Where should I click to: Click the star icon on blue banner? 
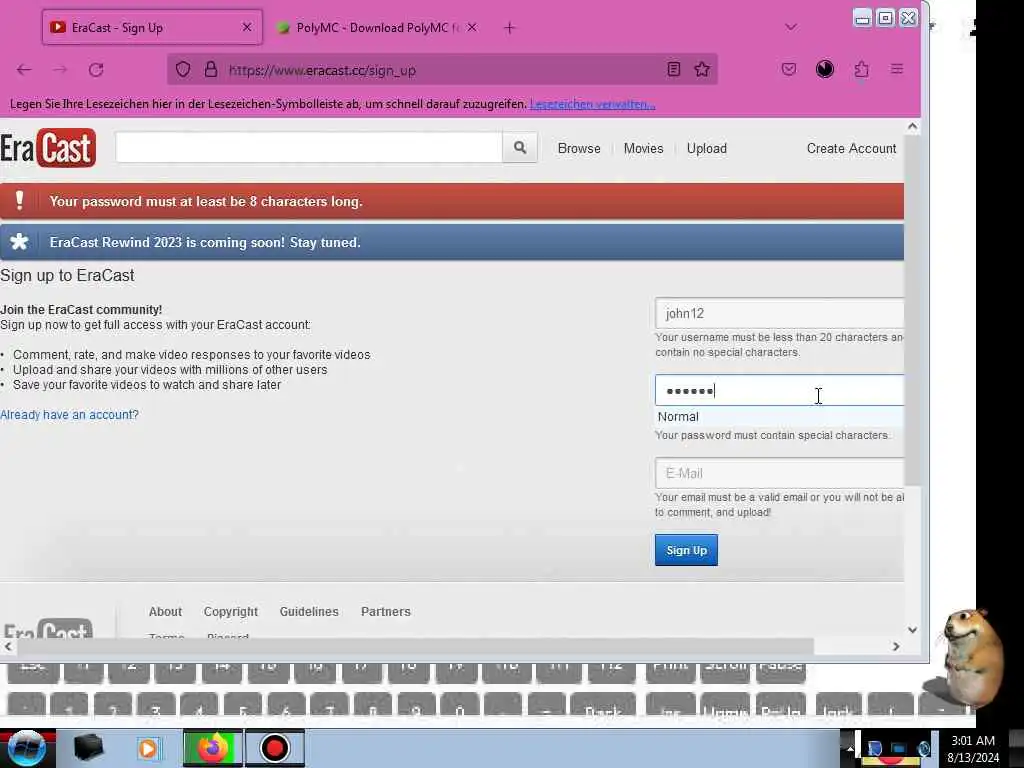pyautogui.click(x=20, y=242)
